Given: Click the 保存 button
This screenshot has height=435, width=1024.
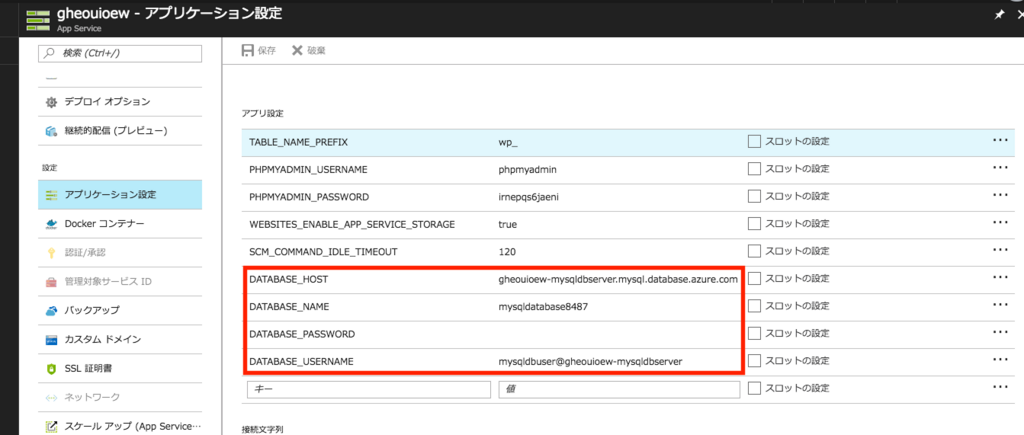Looking at the screenshot, I should click(x=259, y=50).
